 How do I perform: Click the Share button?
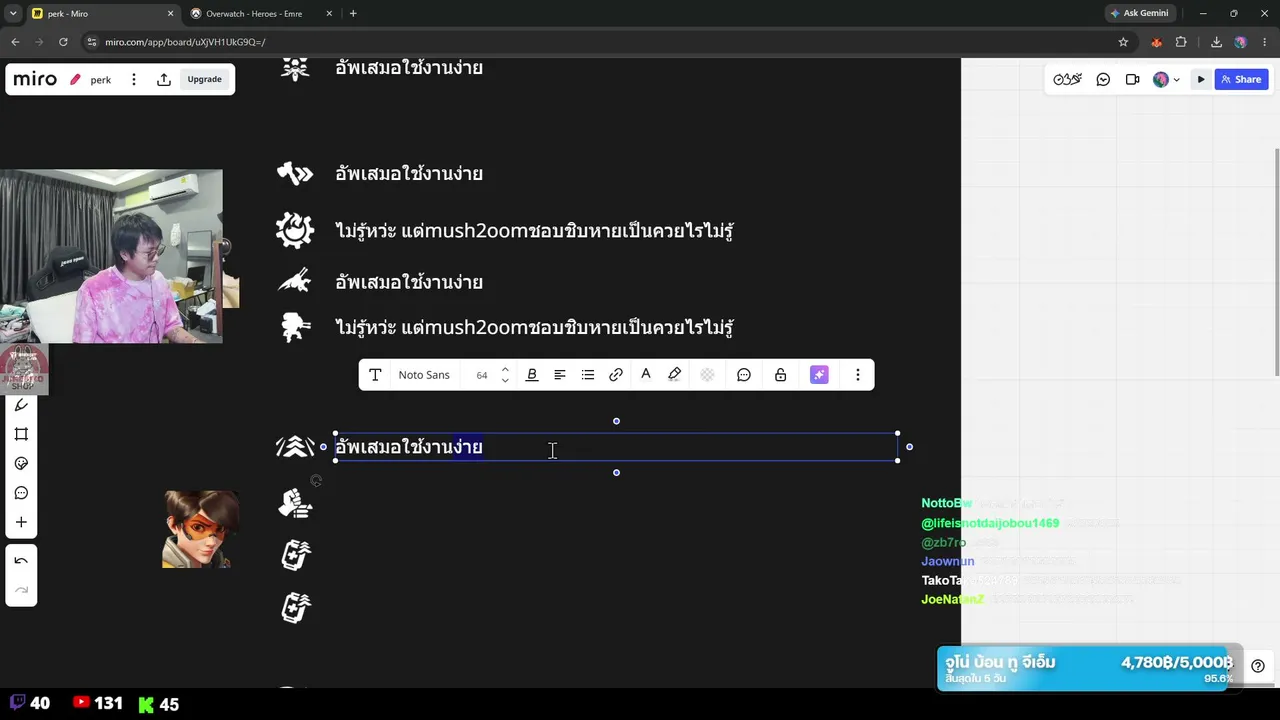coord(1241,79)
